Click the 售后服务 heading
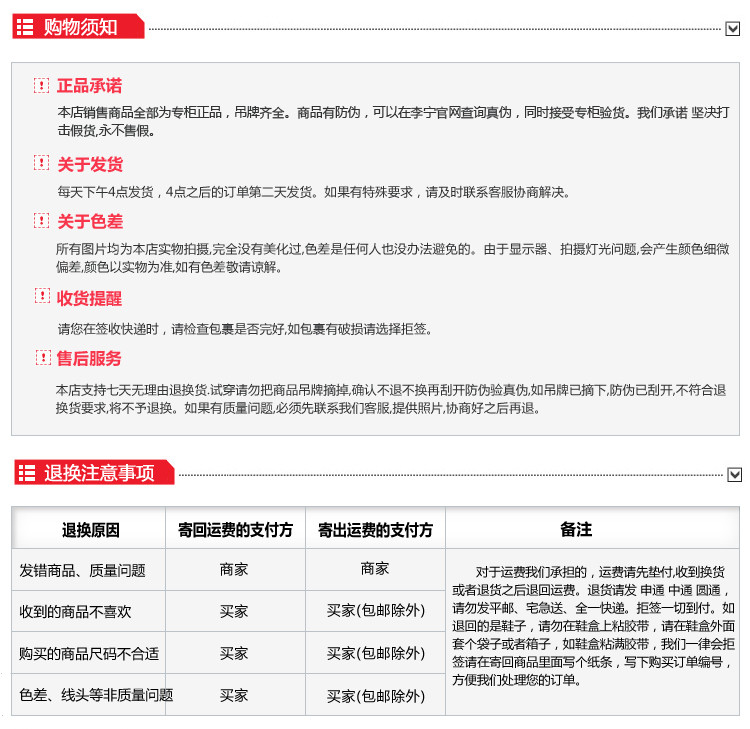 [x=89, y=358]
